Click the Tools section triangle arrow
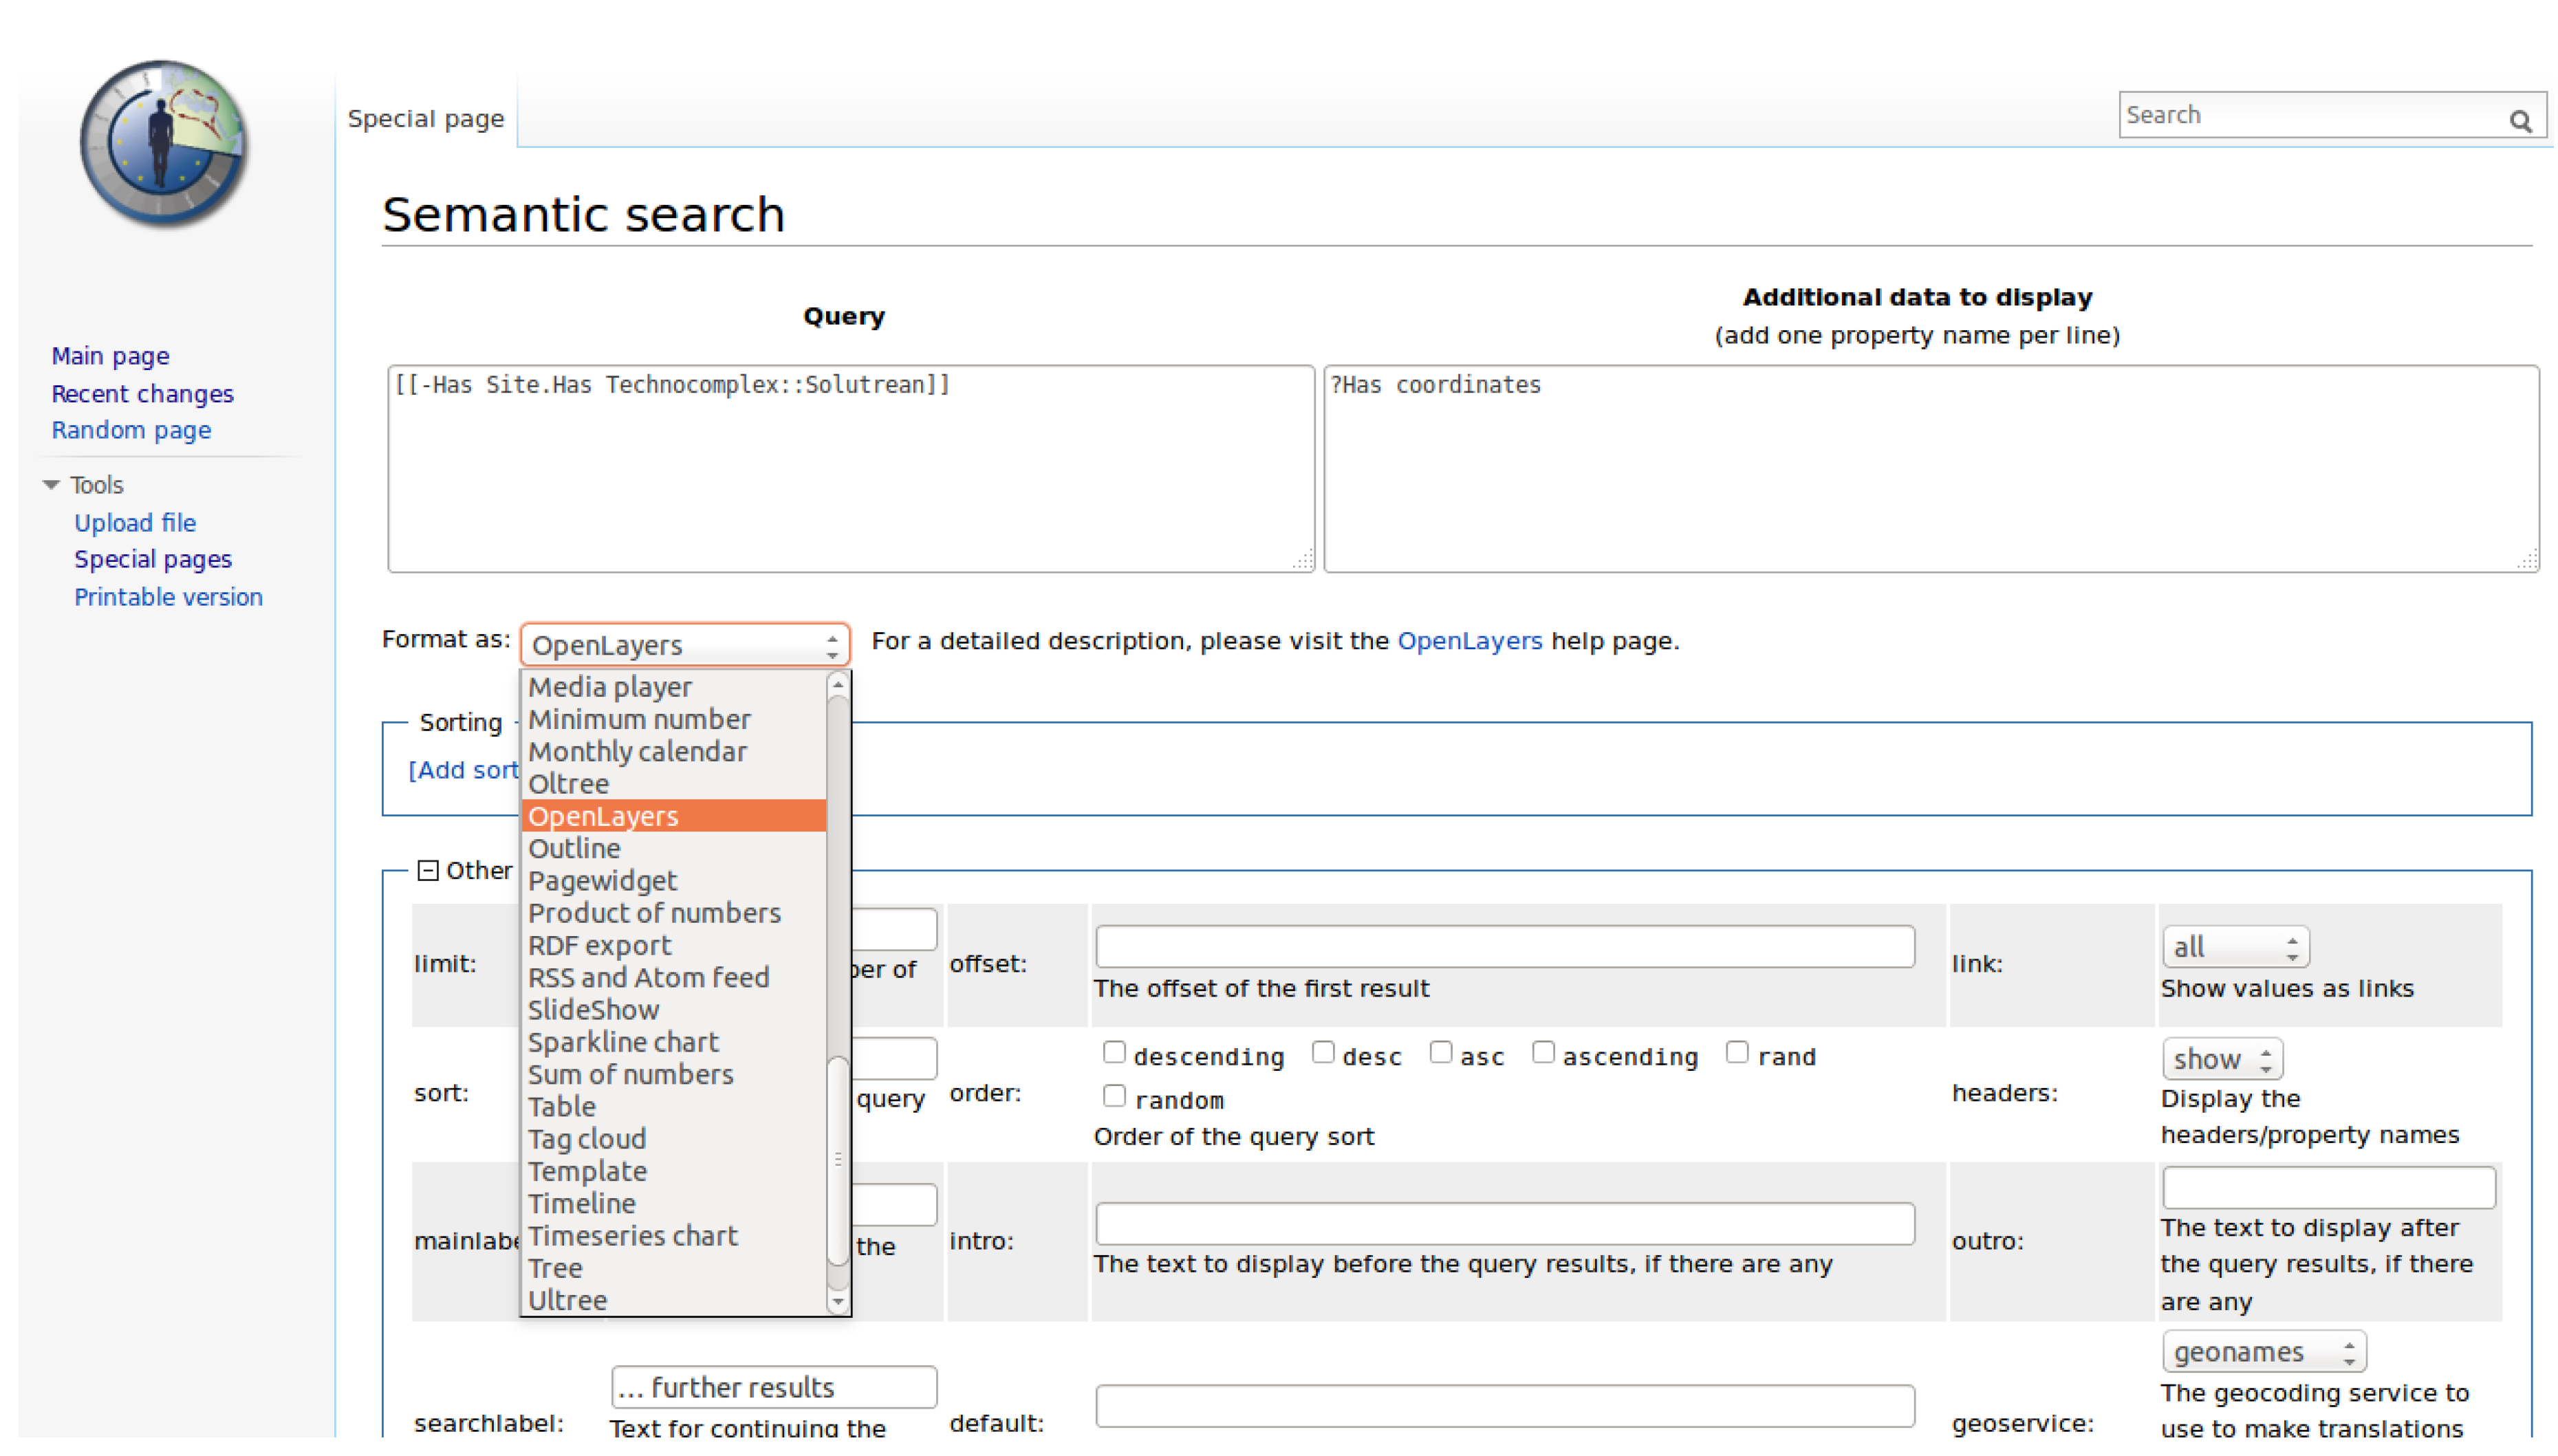 tap(51, 485)
